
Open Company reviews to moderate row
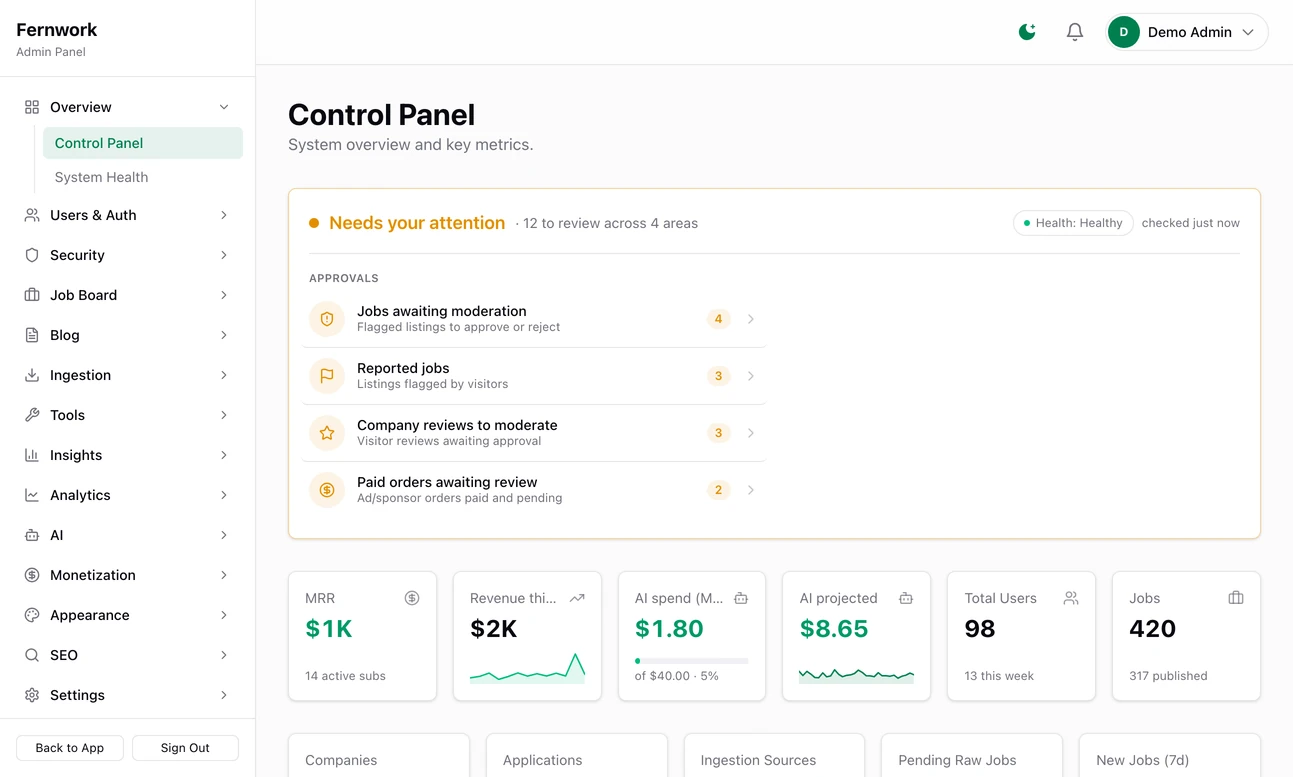pos(534,433)
